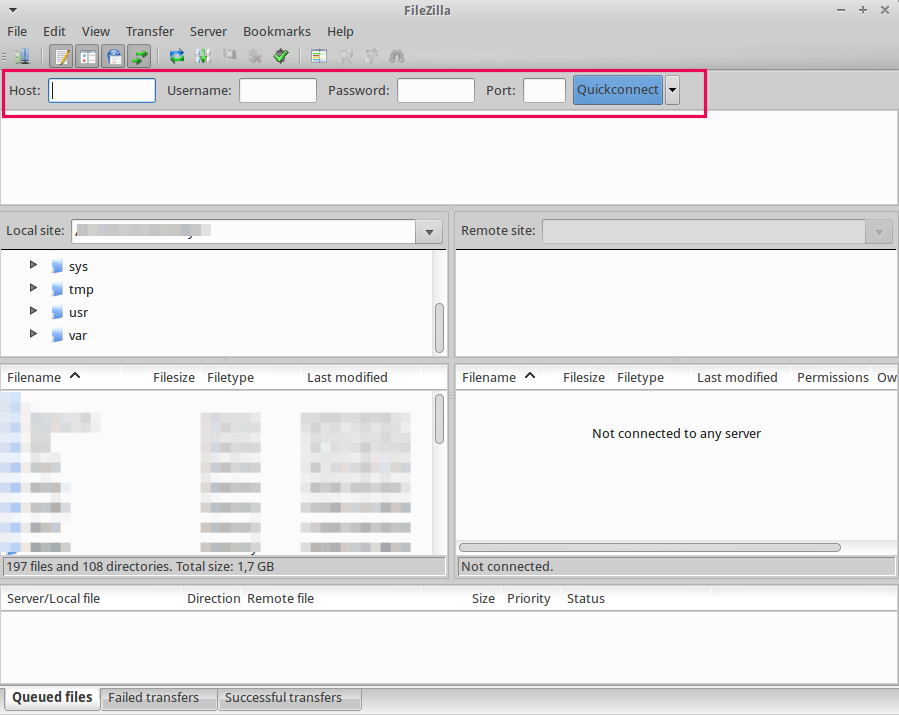The width and height of the screenshot is (899, 715).
Task: Click the Remote file queue column header
Action: coord(333,599)
